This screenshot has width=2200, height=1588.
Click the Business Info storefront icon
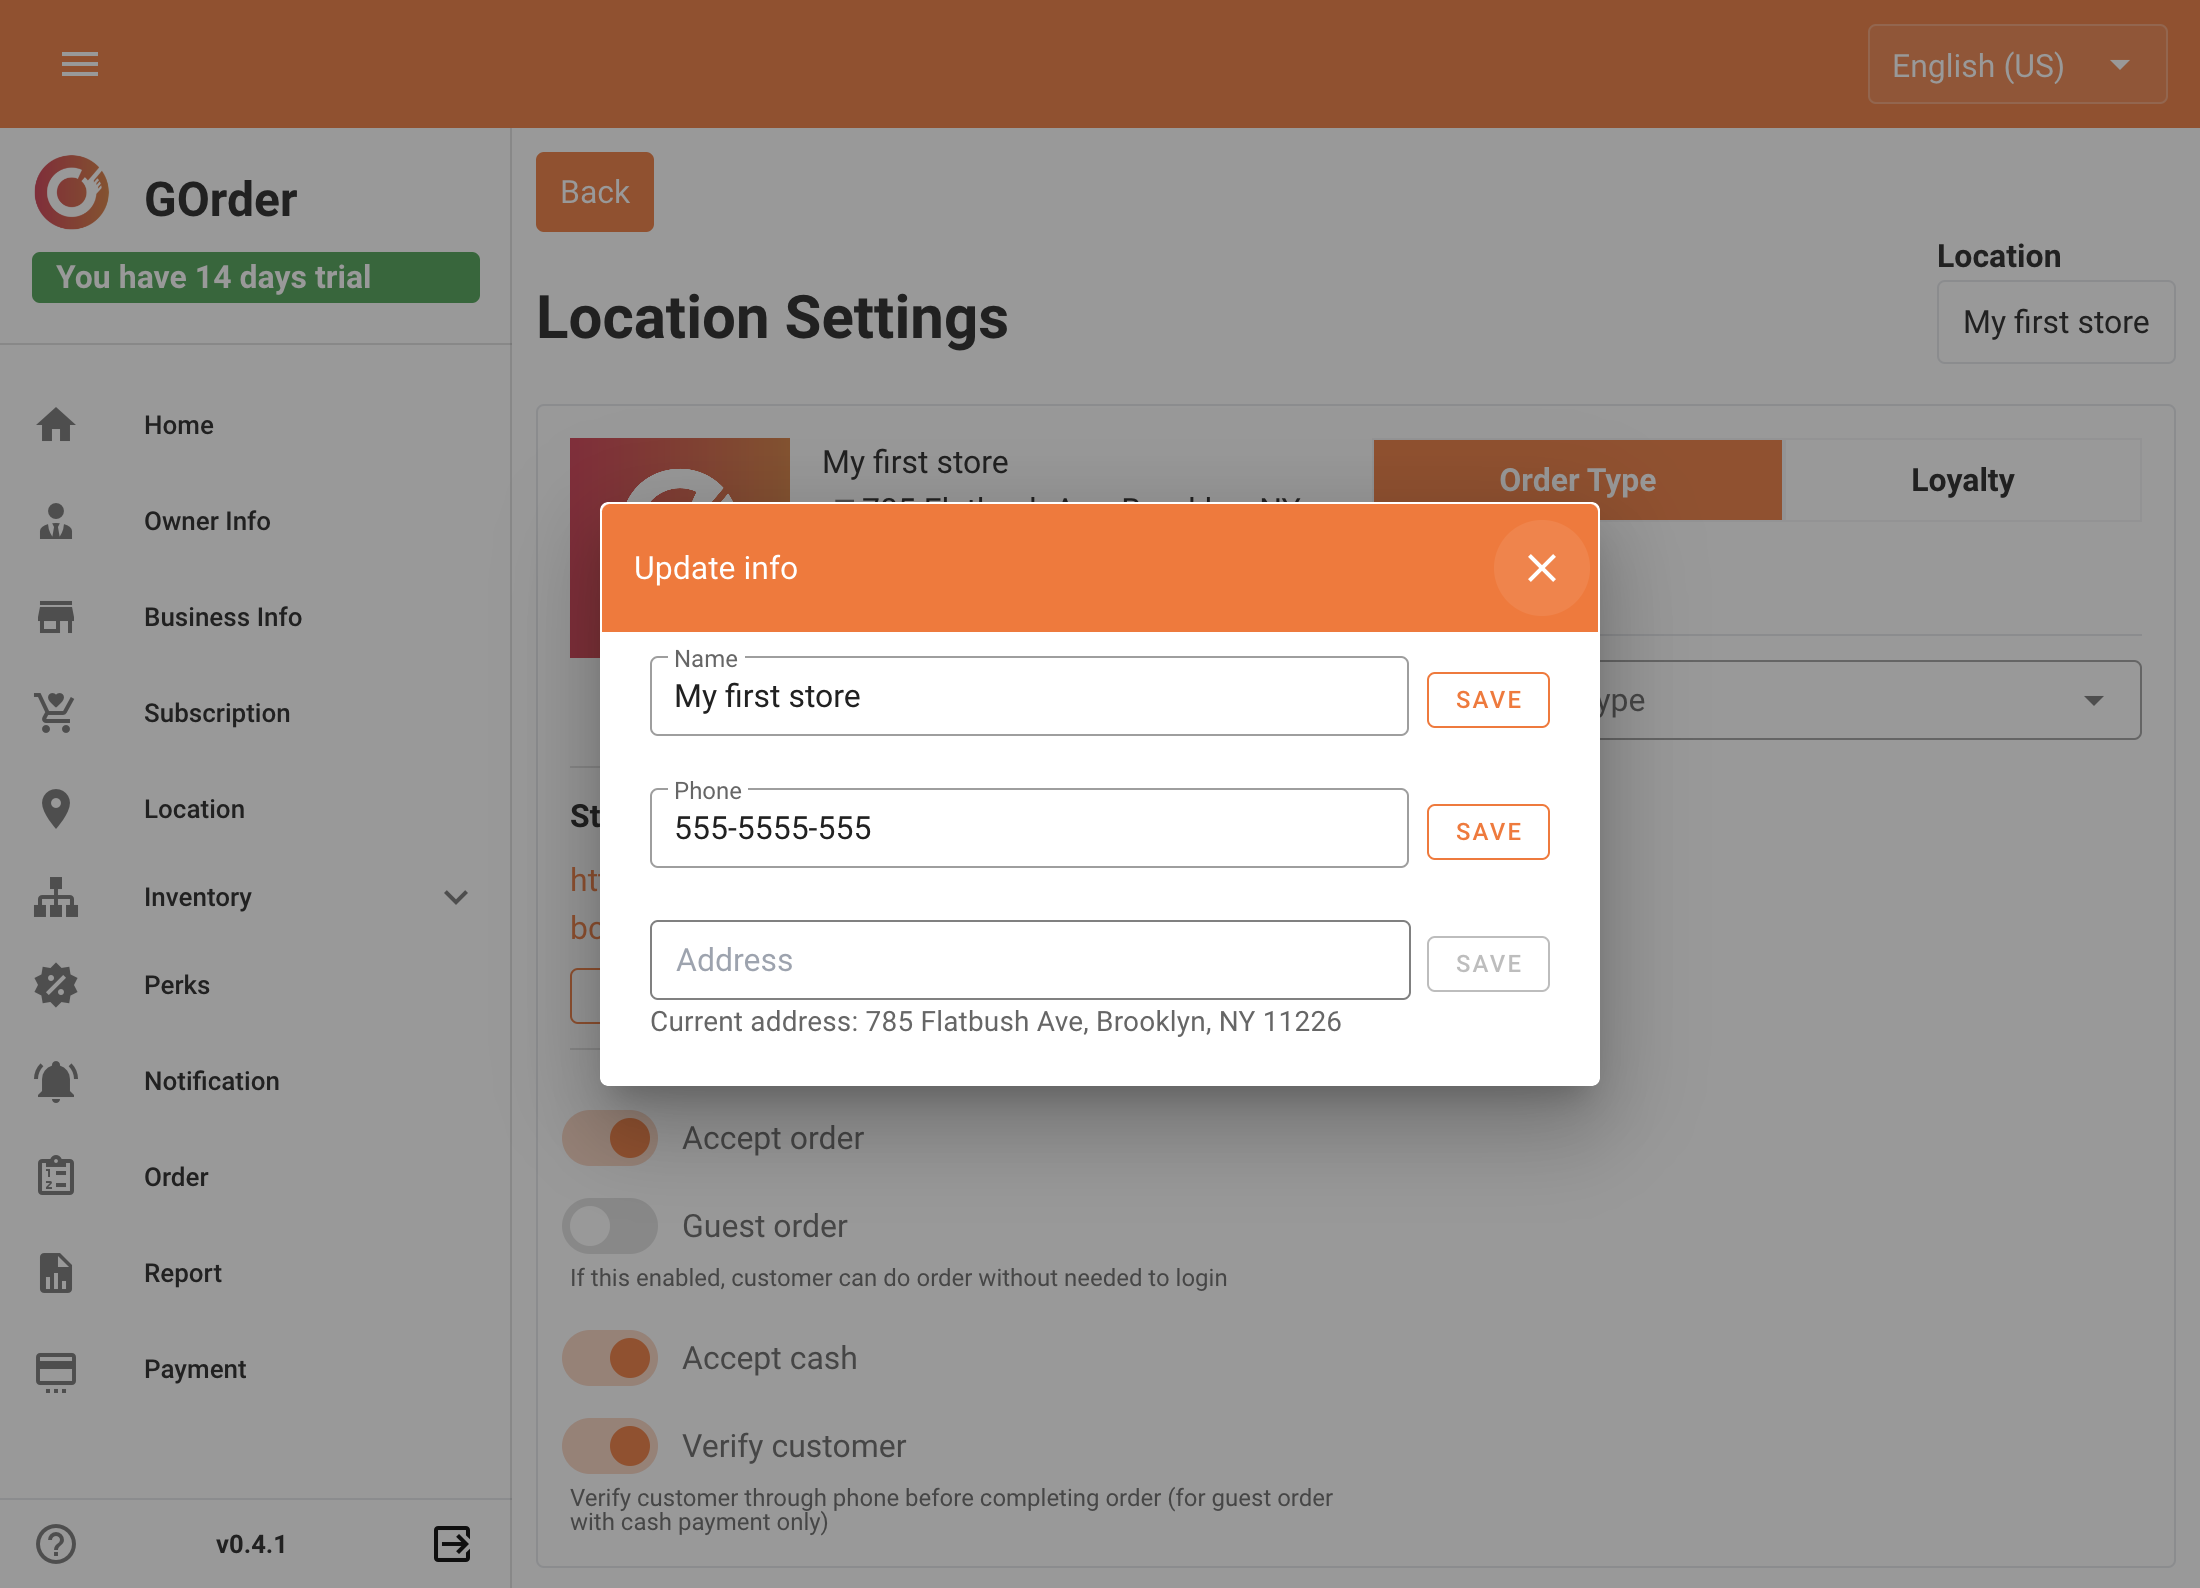56,617
